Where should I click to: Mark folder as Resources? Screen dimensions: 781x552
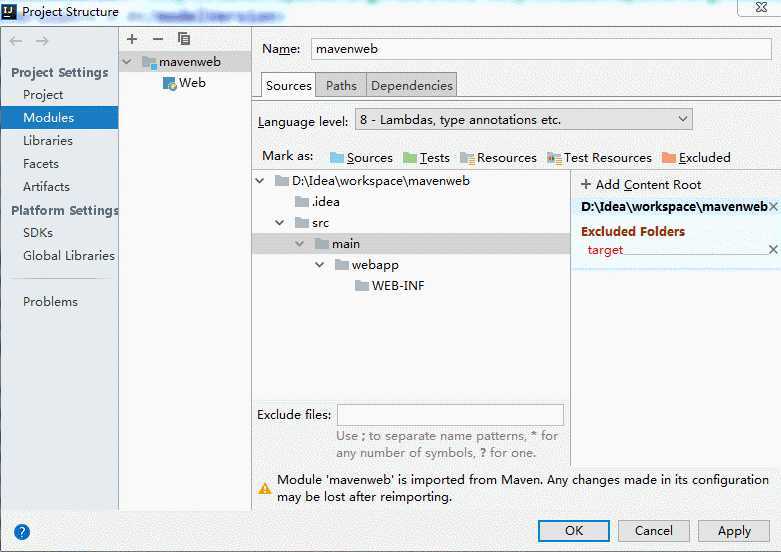pos(499,158)
